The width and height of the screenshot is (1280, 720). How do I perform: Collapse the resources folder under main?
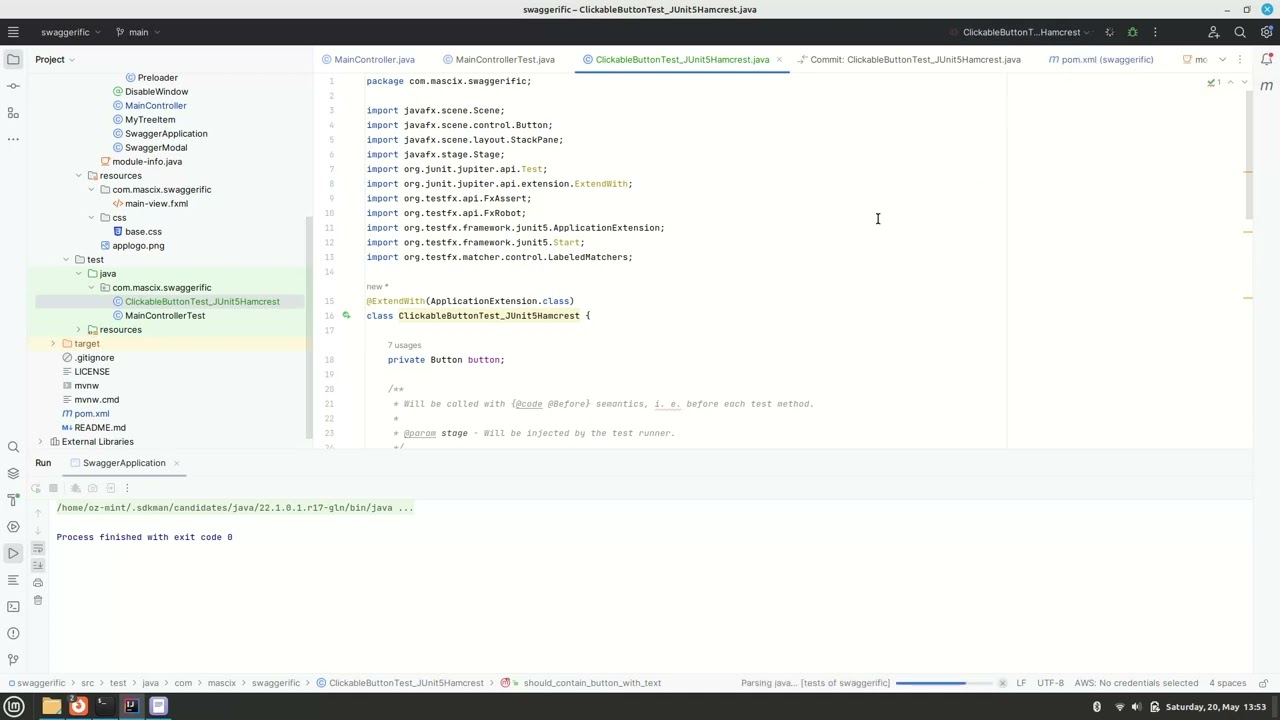point(78,176)
